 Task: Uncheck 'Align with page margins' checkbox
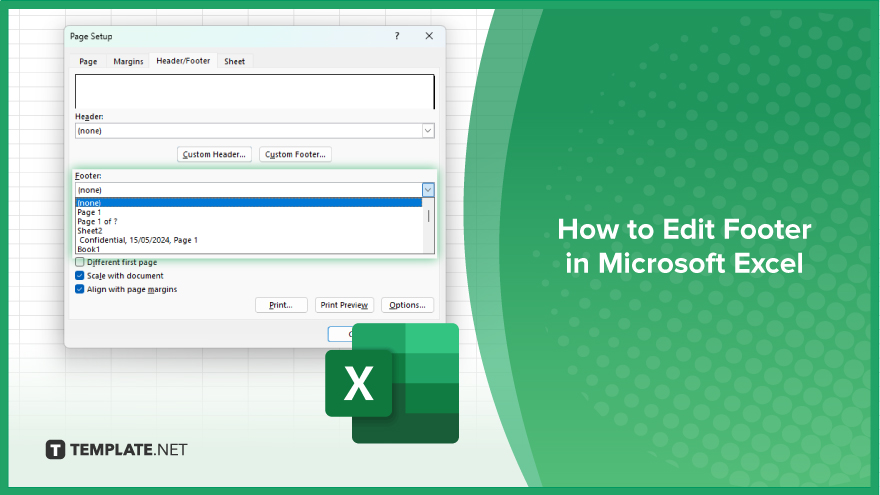coord(80,289)
